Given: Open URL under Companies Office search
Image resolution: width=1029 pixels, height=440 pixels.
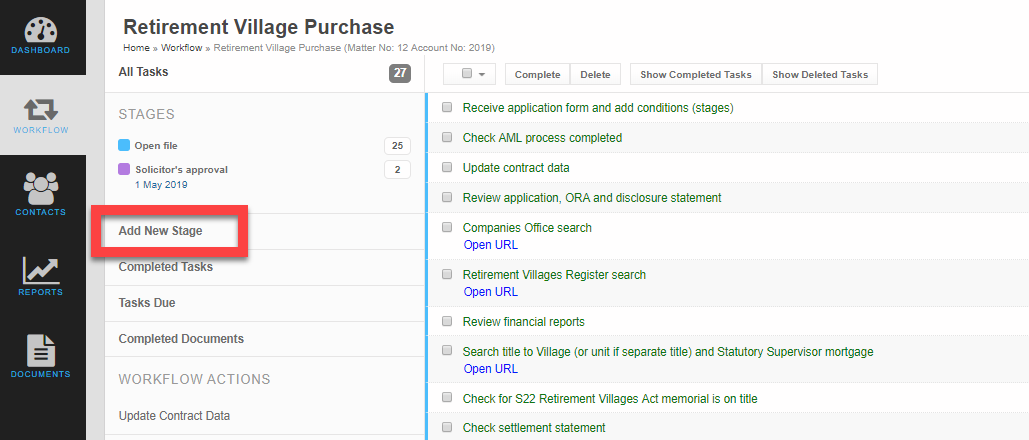Looking at the screenshot, I should (491, 245).
